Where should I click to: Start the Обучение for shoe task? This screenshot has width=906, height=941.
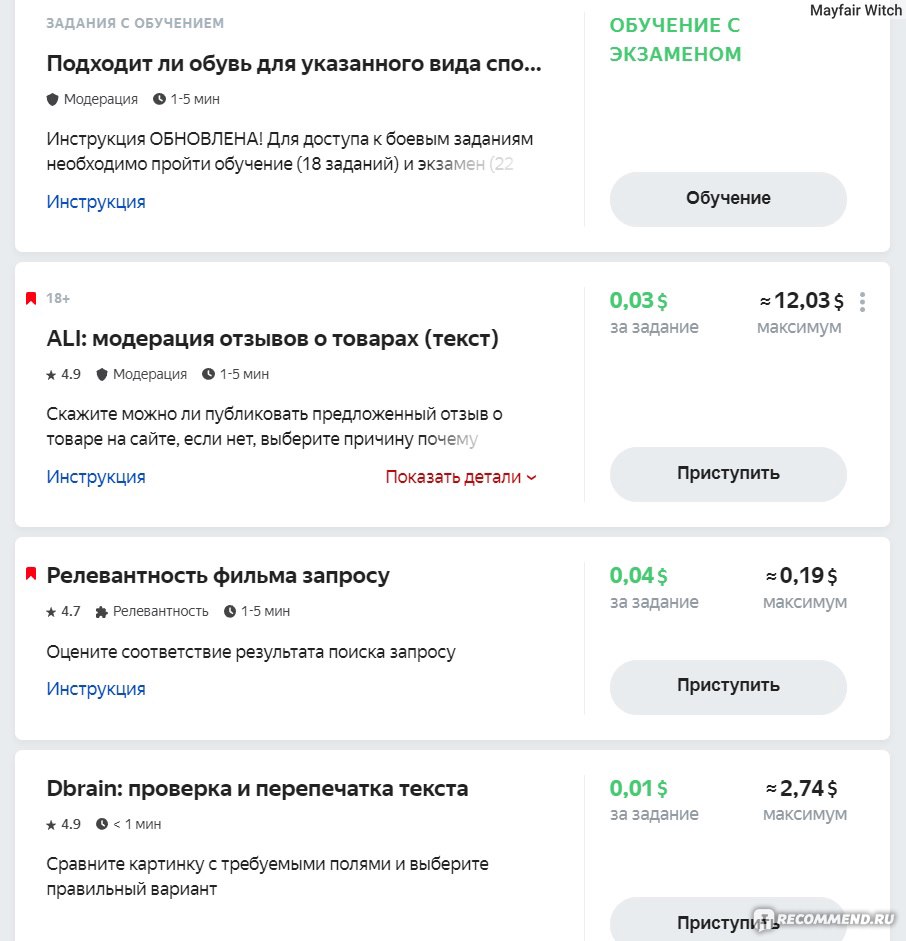click(728, 199)
